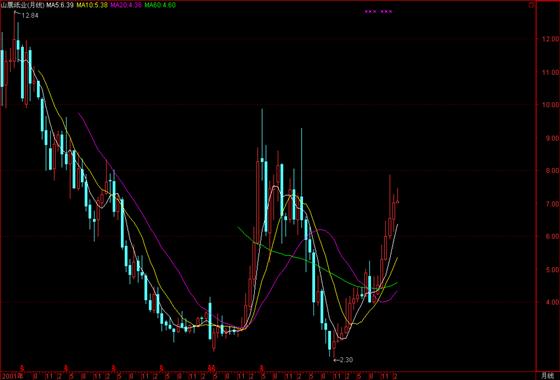The image size is (560, 380).
Task: Click the 月线 period label at bottom-right
Action: (547, 375)
